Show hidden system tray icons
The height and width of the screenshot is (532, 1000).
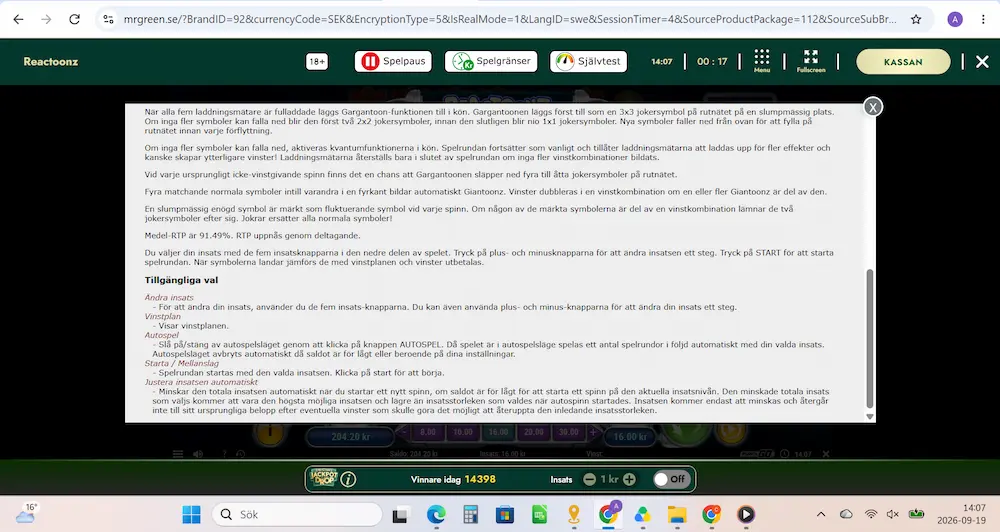pos(821,514)
